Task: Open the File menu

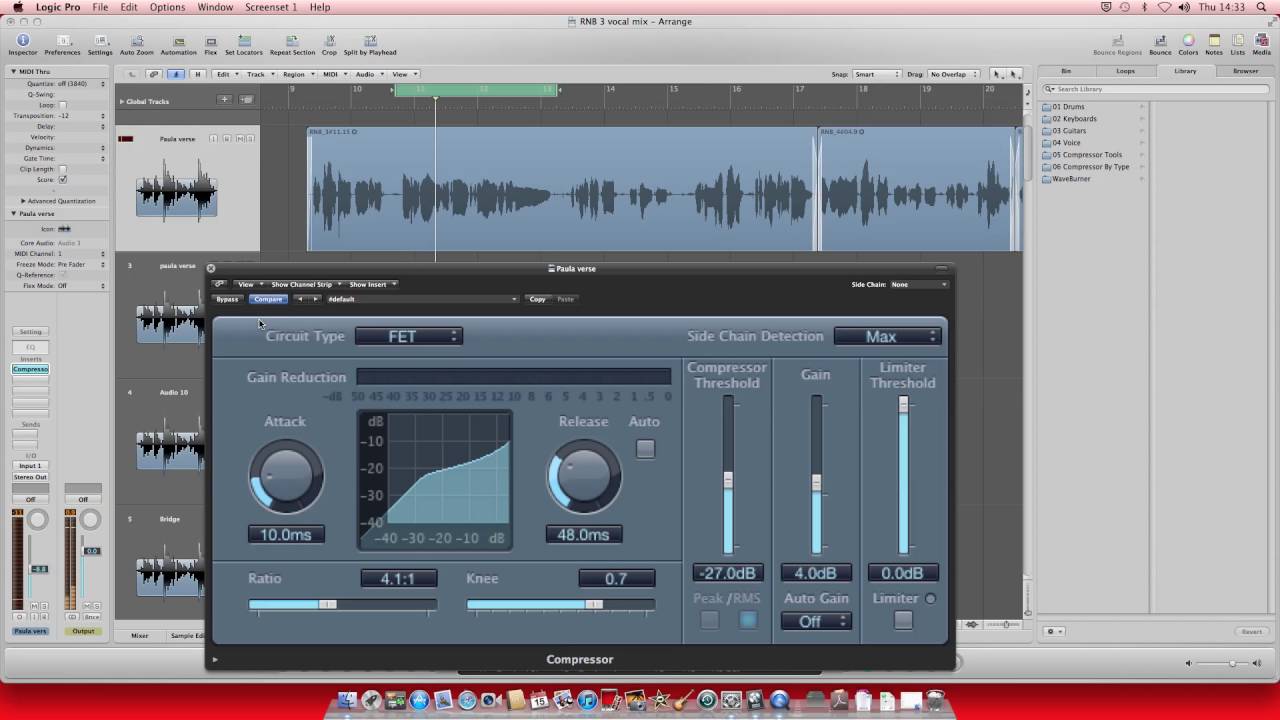Action: 100,7
